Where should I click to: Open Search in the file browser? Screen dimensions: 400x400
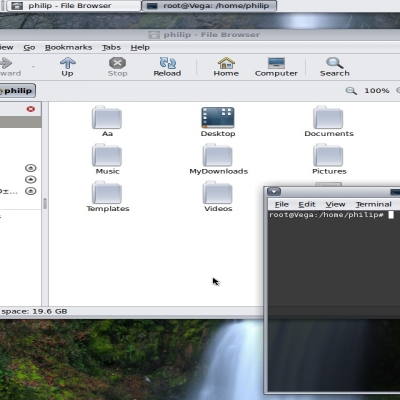[x=335, y=67]
